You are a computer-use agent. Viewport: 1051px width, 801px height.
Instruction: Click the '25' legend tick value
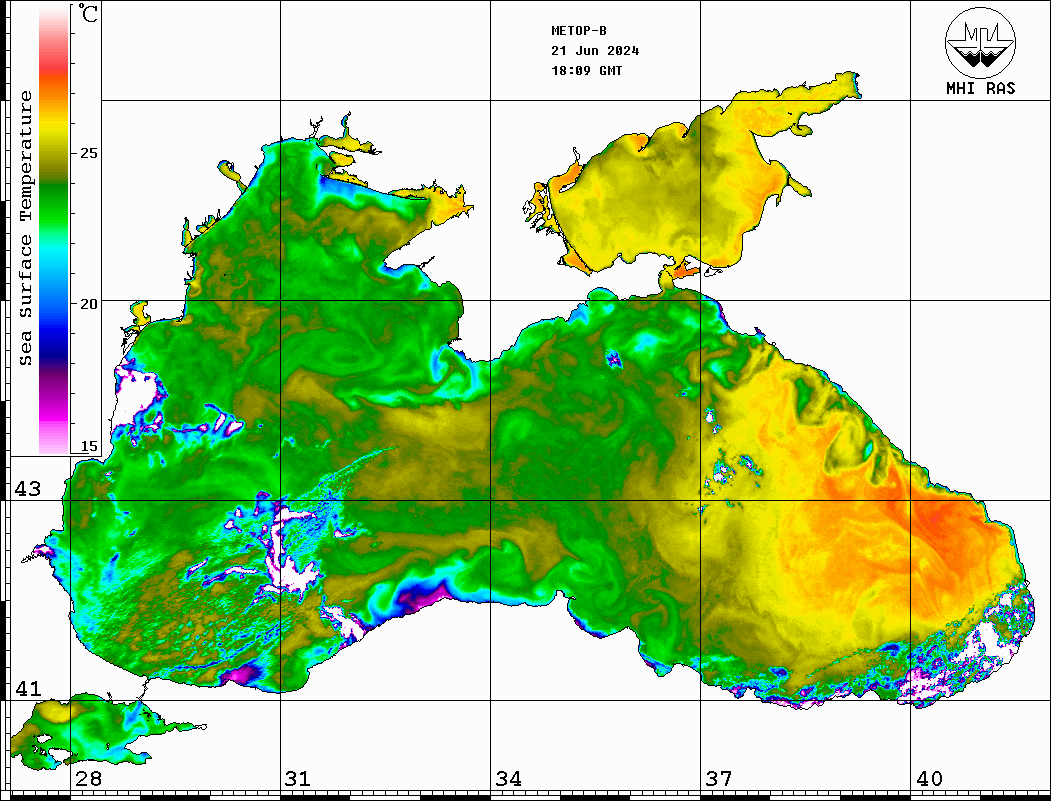coord(88,153)
